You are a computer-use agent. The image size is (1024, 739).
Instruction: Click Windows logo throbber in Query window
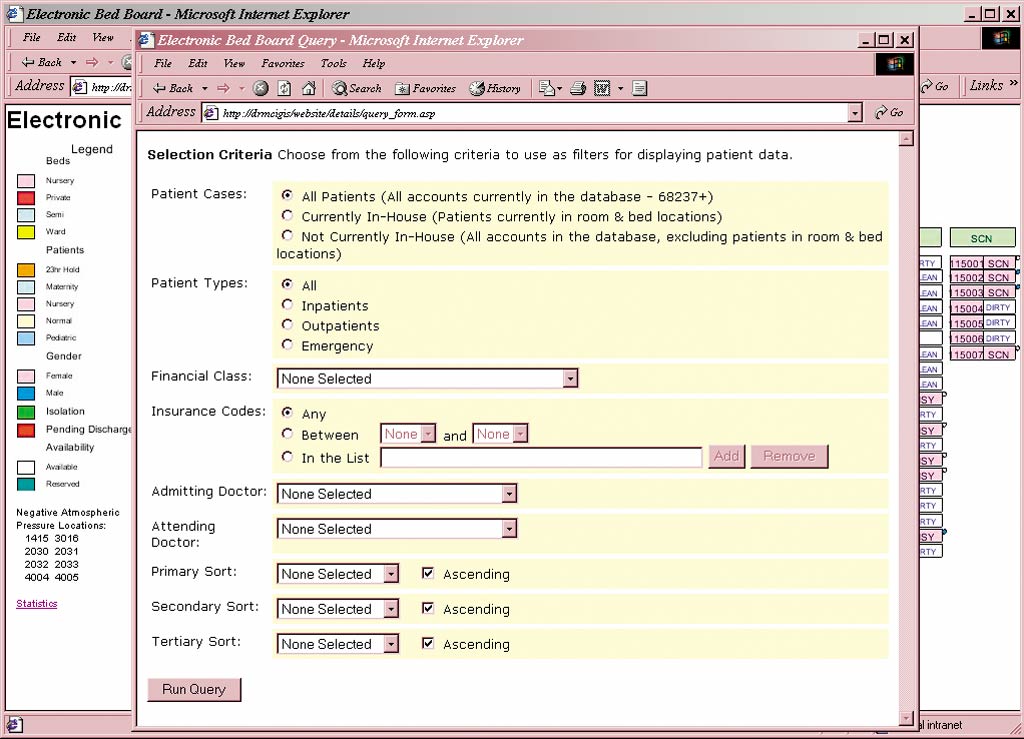(x=895, y=63)
